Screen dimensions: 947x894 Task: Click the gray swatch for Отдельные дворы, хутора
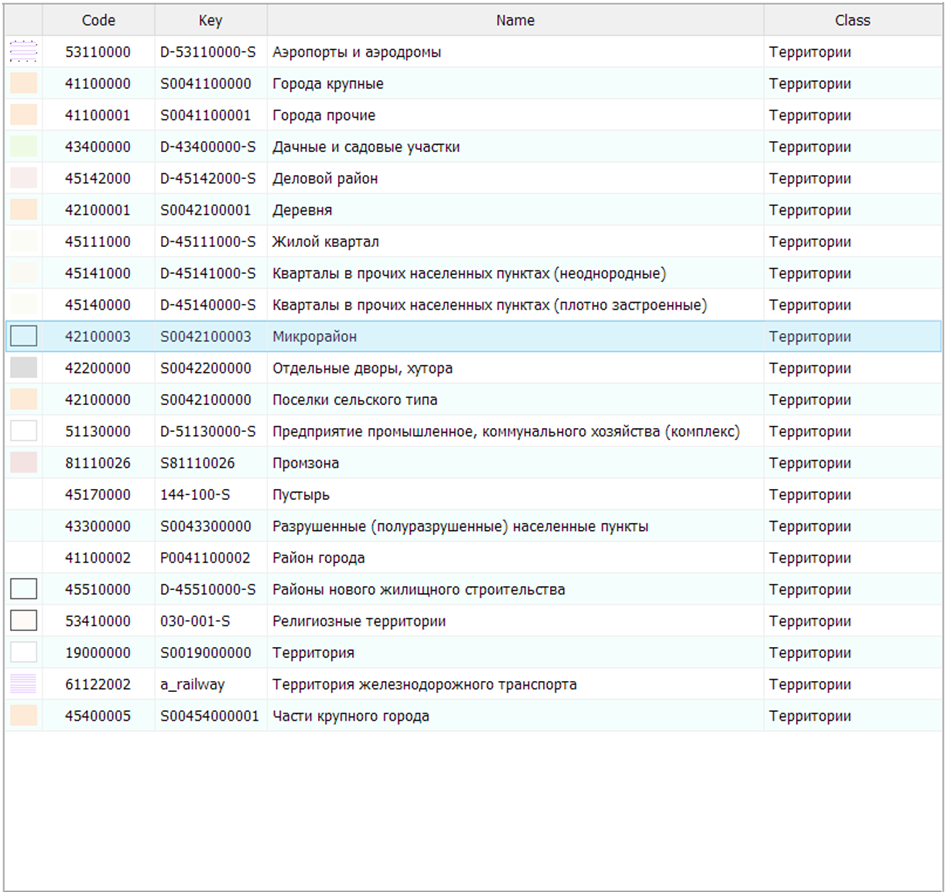23,368
